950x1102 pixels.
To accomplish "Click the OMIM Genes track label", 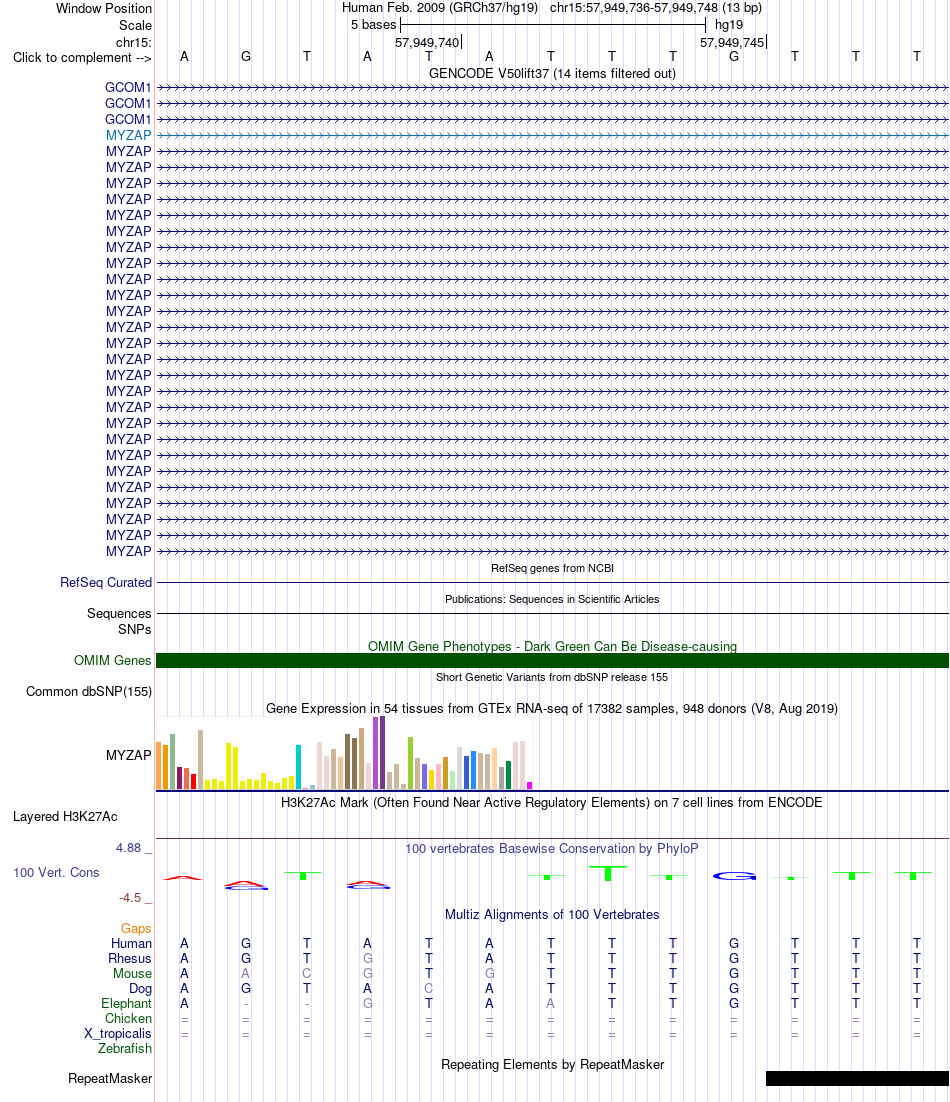I will coord(112,660).
